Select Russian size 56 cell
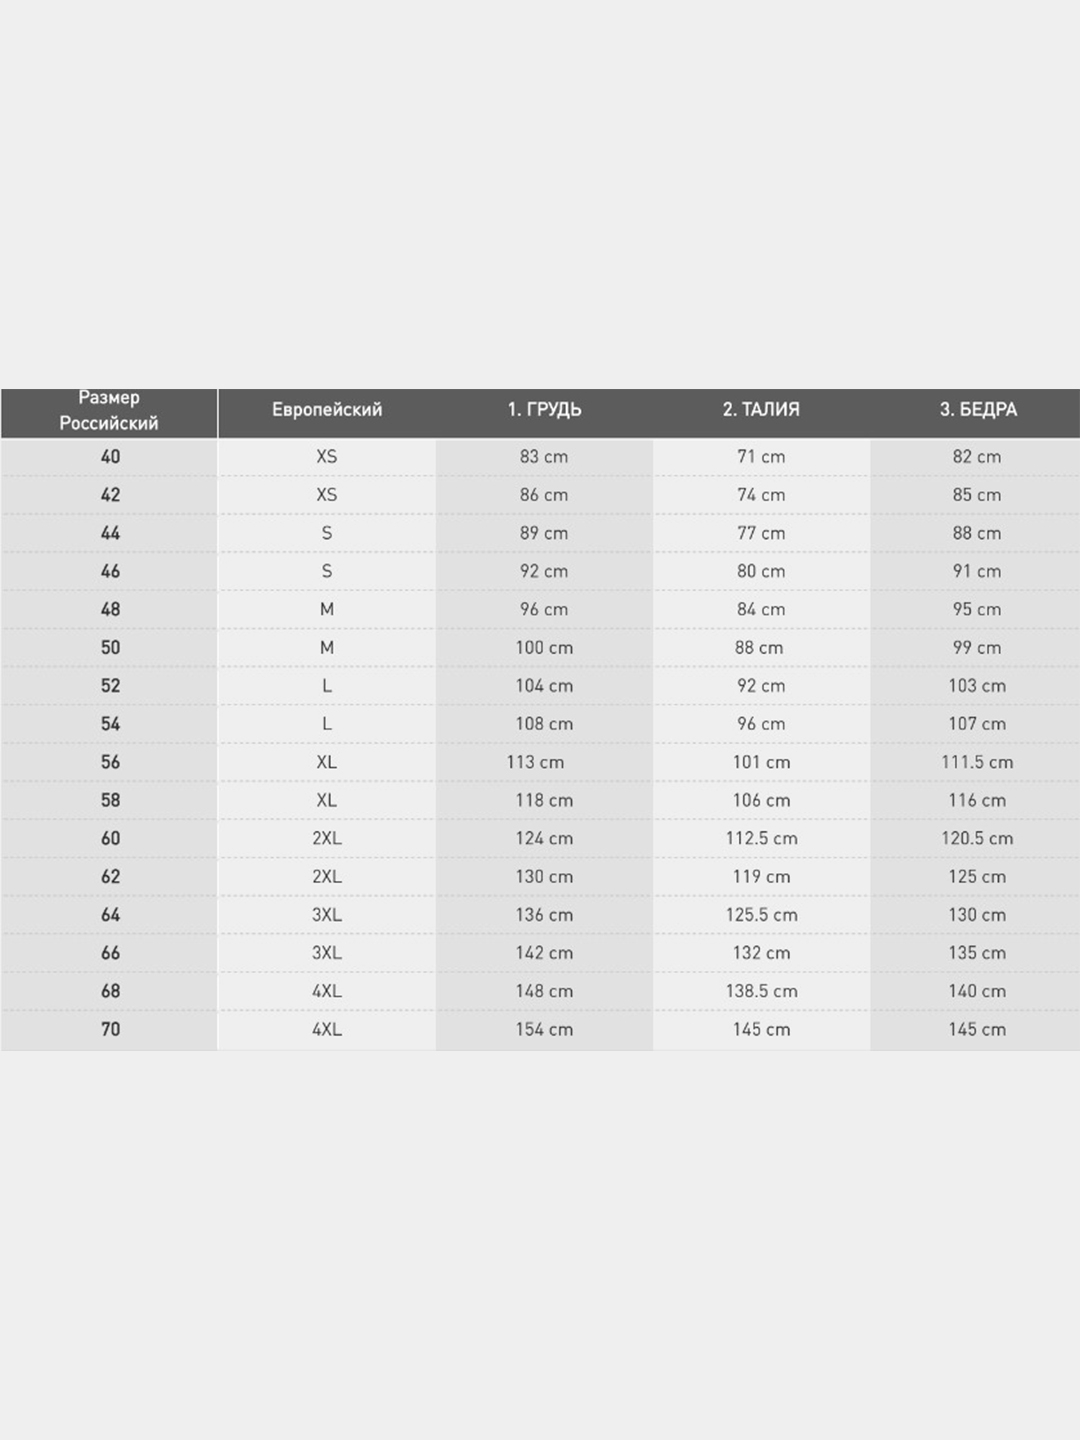1080x1440 pixels. point(110,762)
